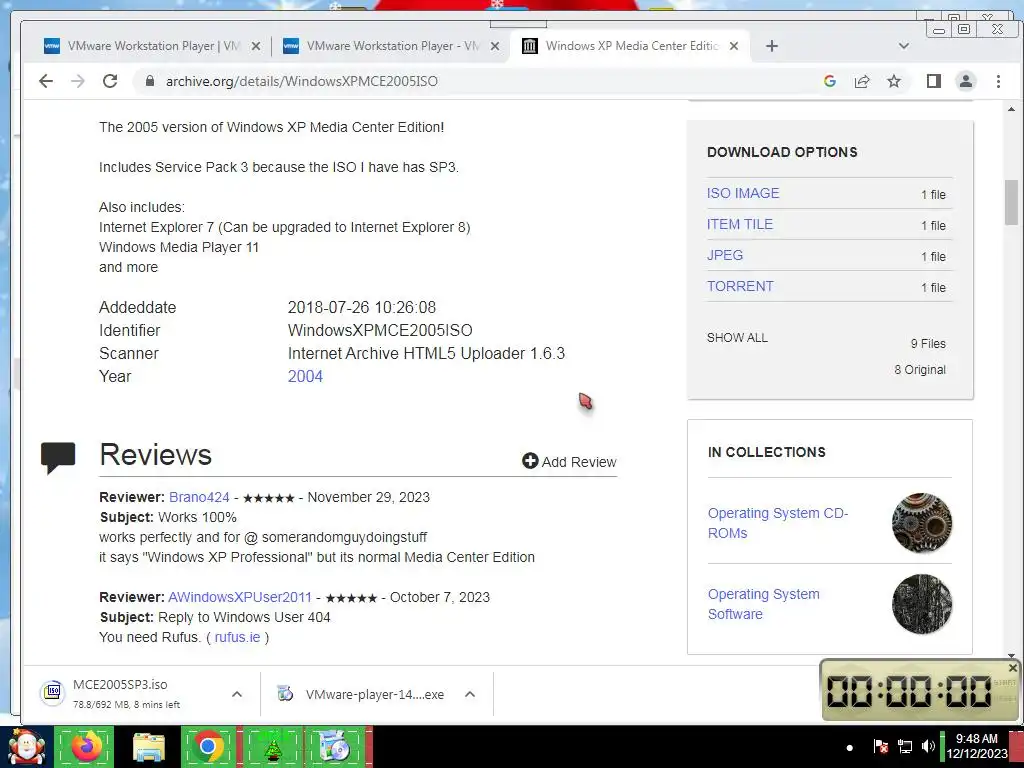Open the Christmas tree taskbar app
1024x768 pixels.
tap(272, 746)
